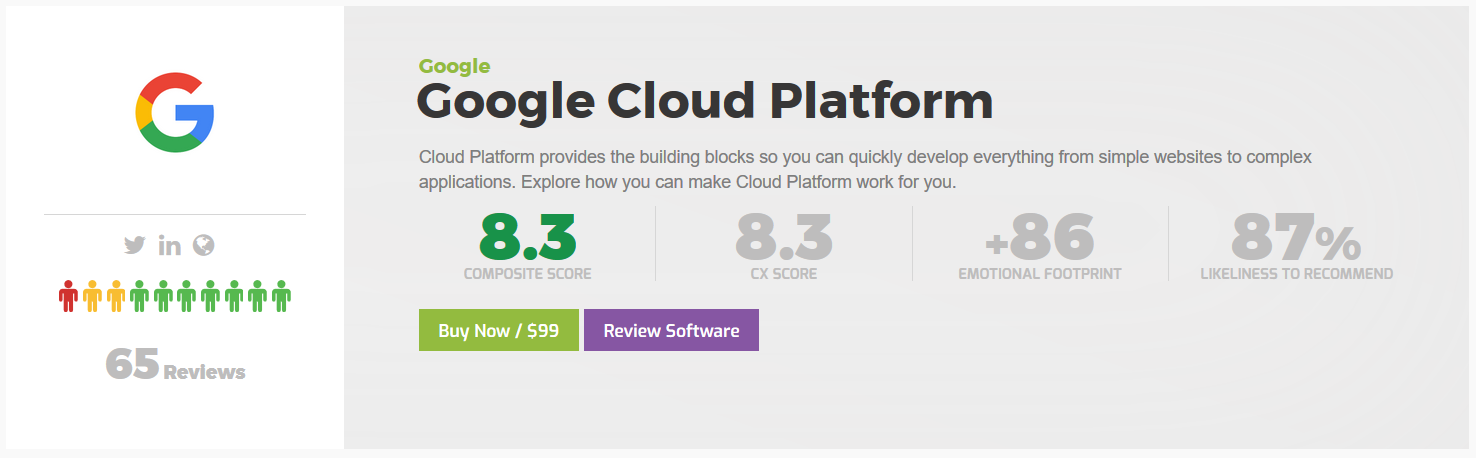Click the 87% likeliness to recommend
1476x458 pixels.
click(1296, 240)
